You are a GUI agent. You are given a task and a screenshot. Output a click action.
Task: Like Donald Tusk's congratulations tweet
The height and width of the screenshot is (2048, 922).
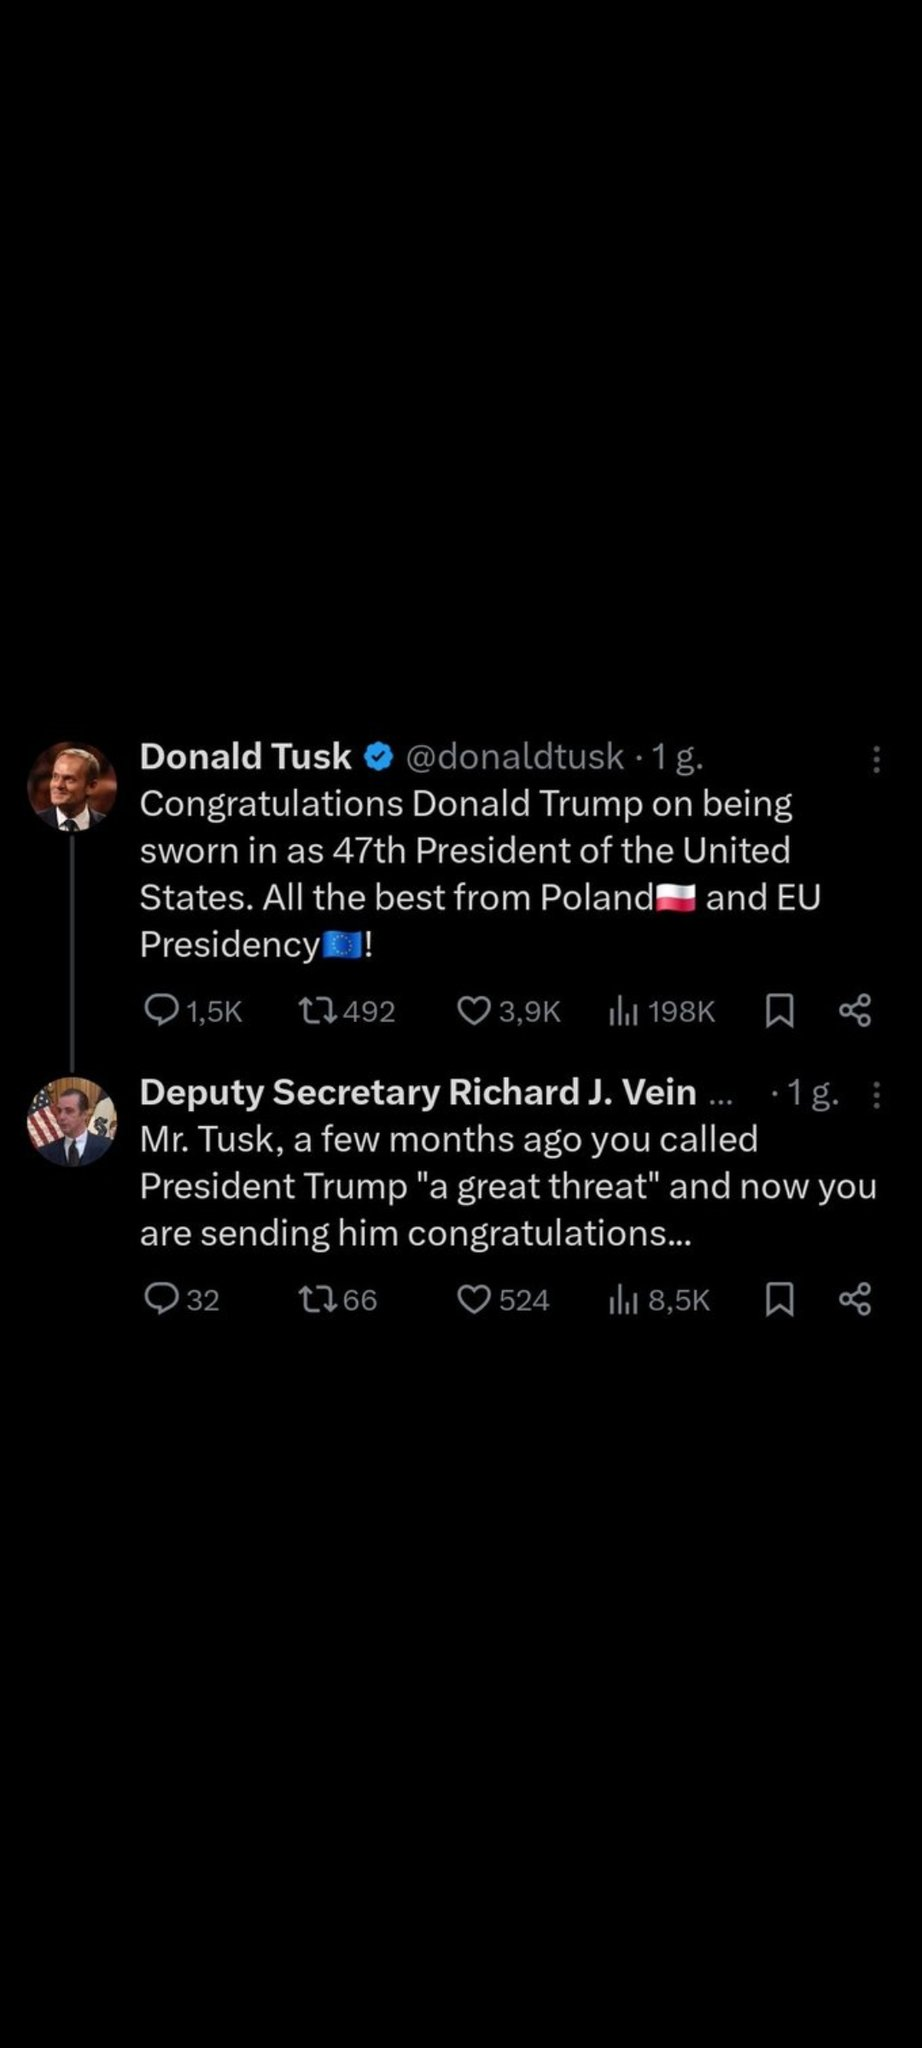pos(473,1010)
